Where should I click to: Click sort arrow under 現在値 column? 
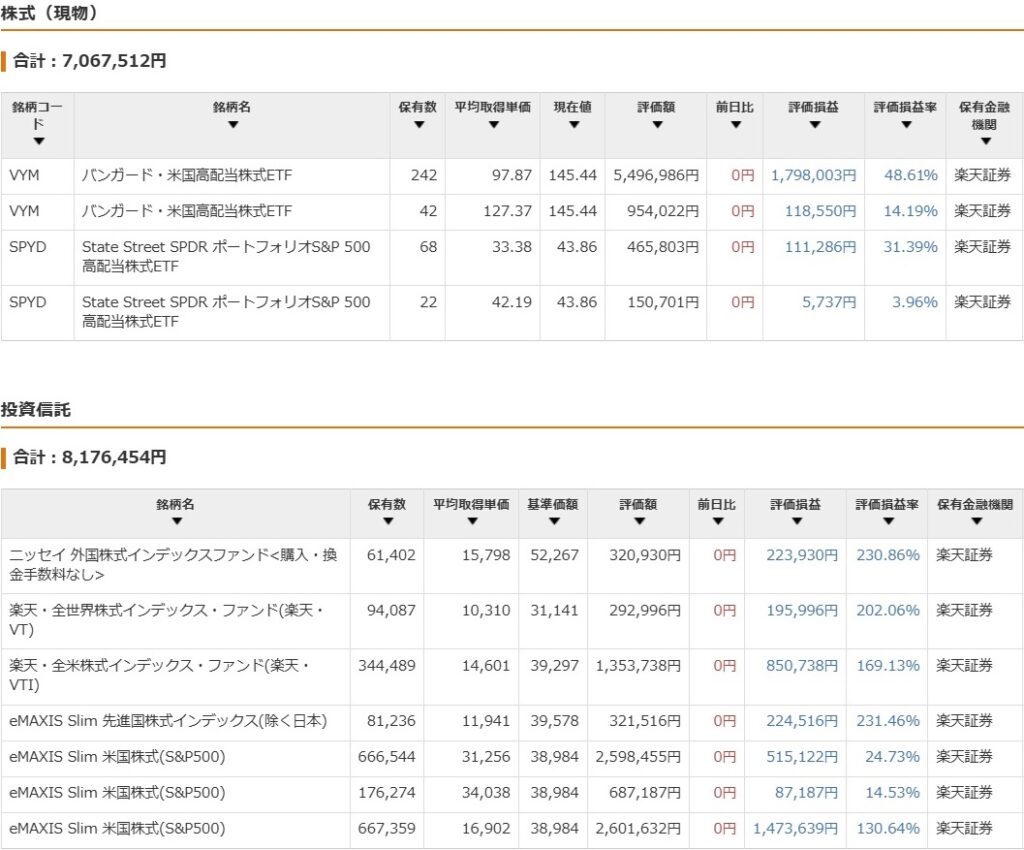[573, 125]
